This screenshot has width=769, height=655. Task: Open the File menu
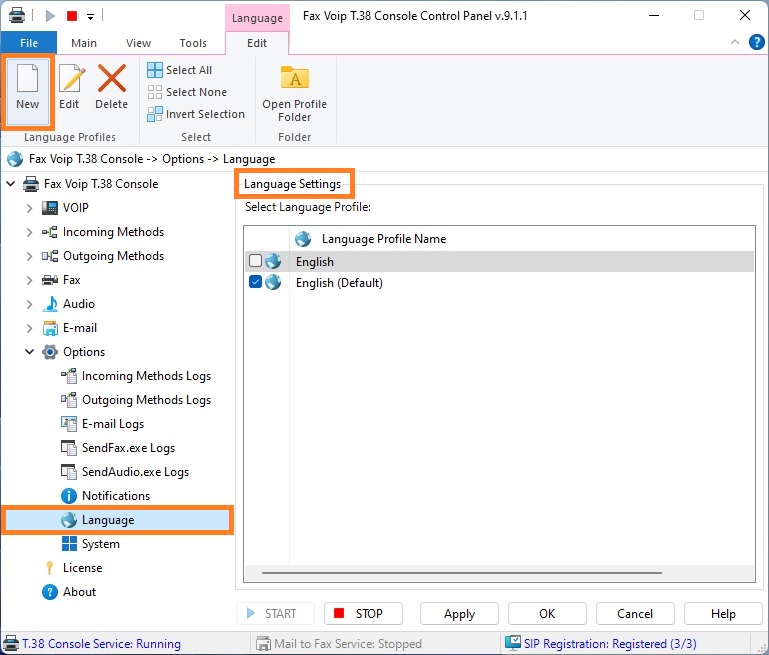click(x=29, y=43)
